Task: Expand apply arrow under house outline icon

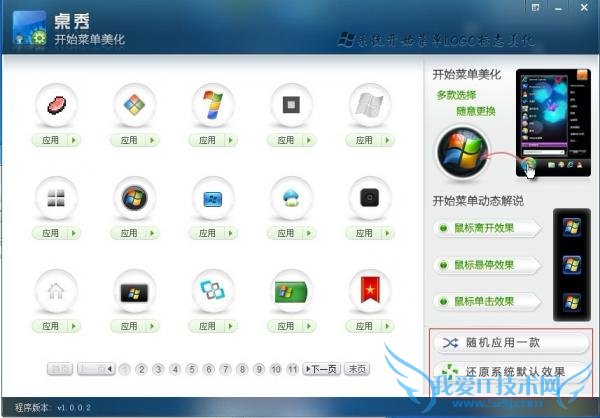Action: point(74,326)
